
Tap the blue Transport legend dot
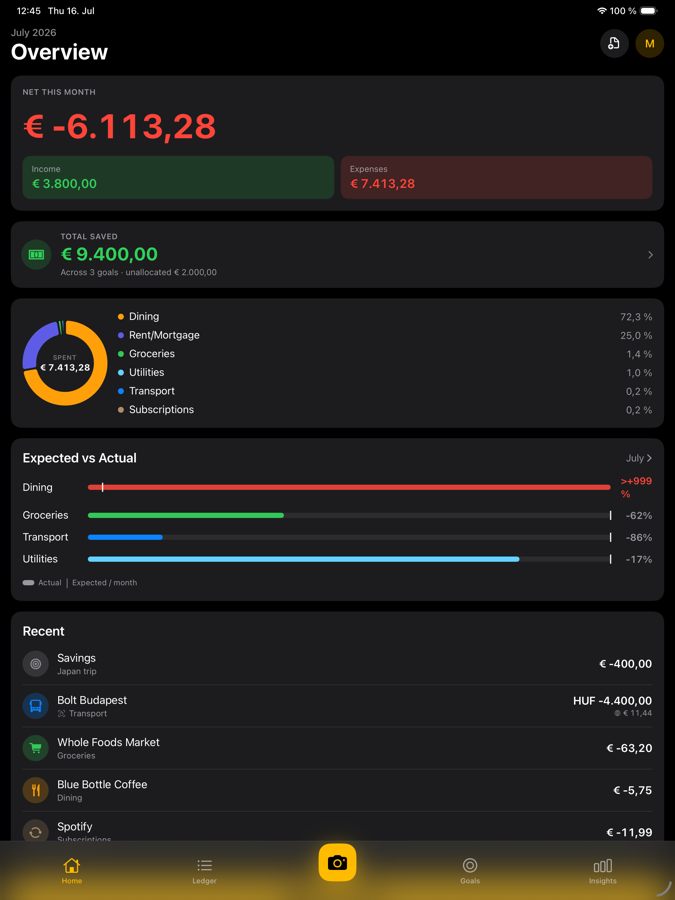click(121, 391)
